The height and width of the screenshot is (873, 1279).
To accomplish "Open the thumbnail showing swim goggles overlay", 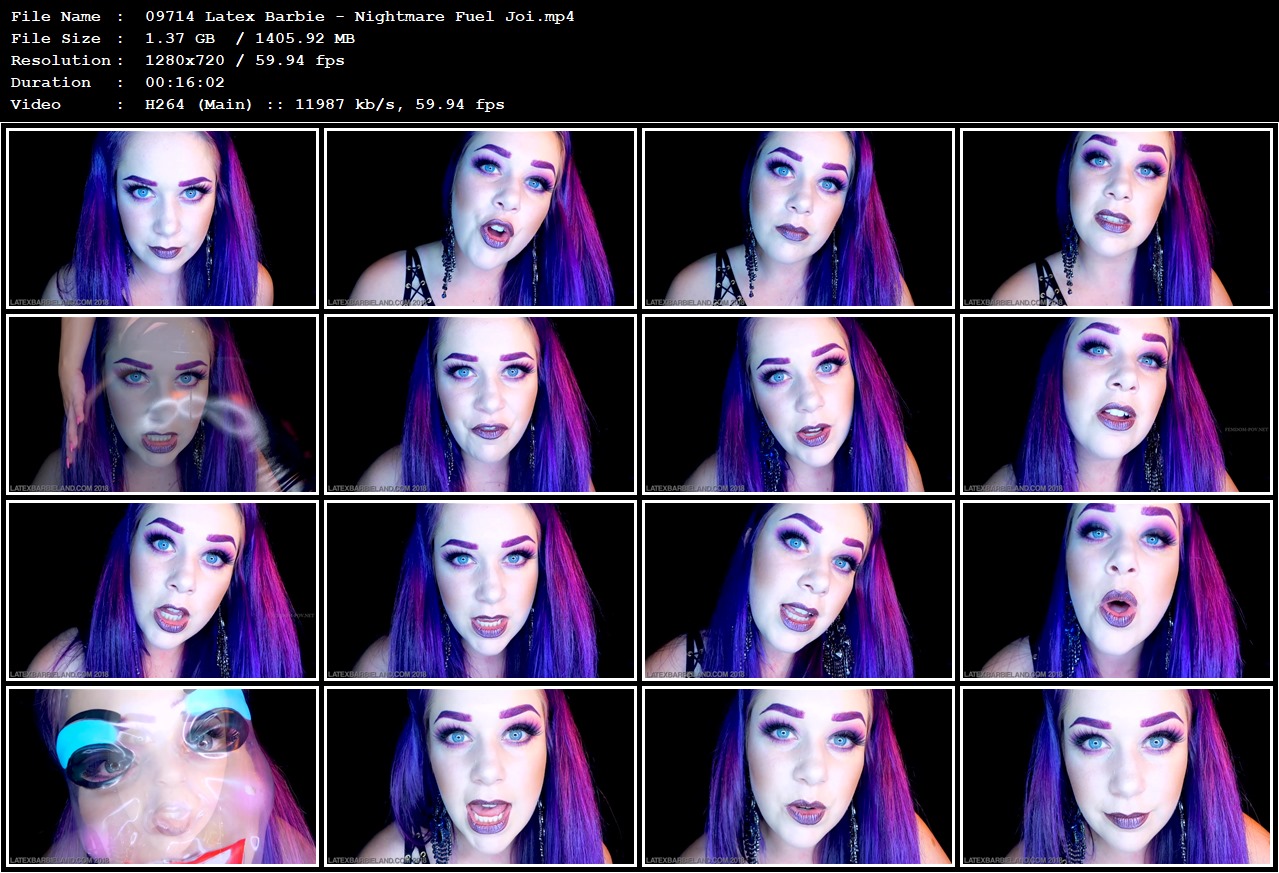I will (162, 776).
